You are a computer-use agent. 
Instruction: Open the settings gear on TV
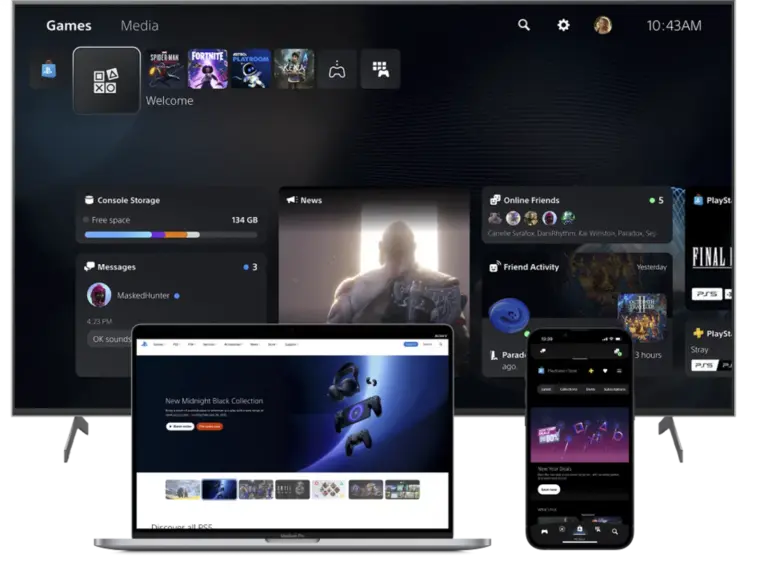[563, 25]
